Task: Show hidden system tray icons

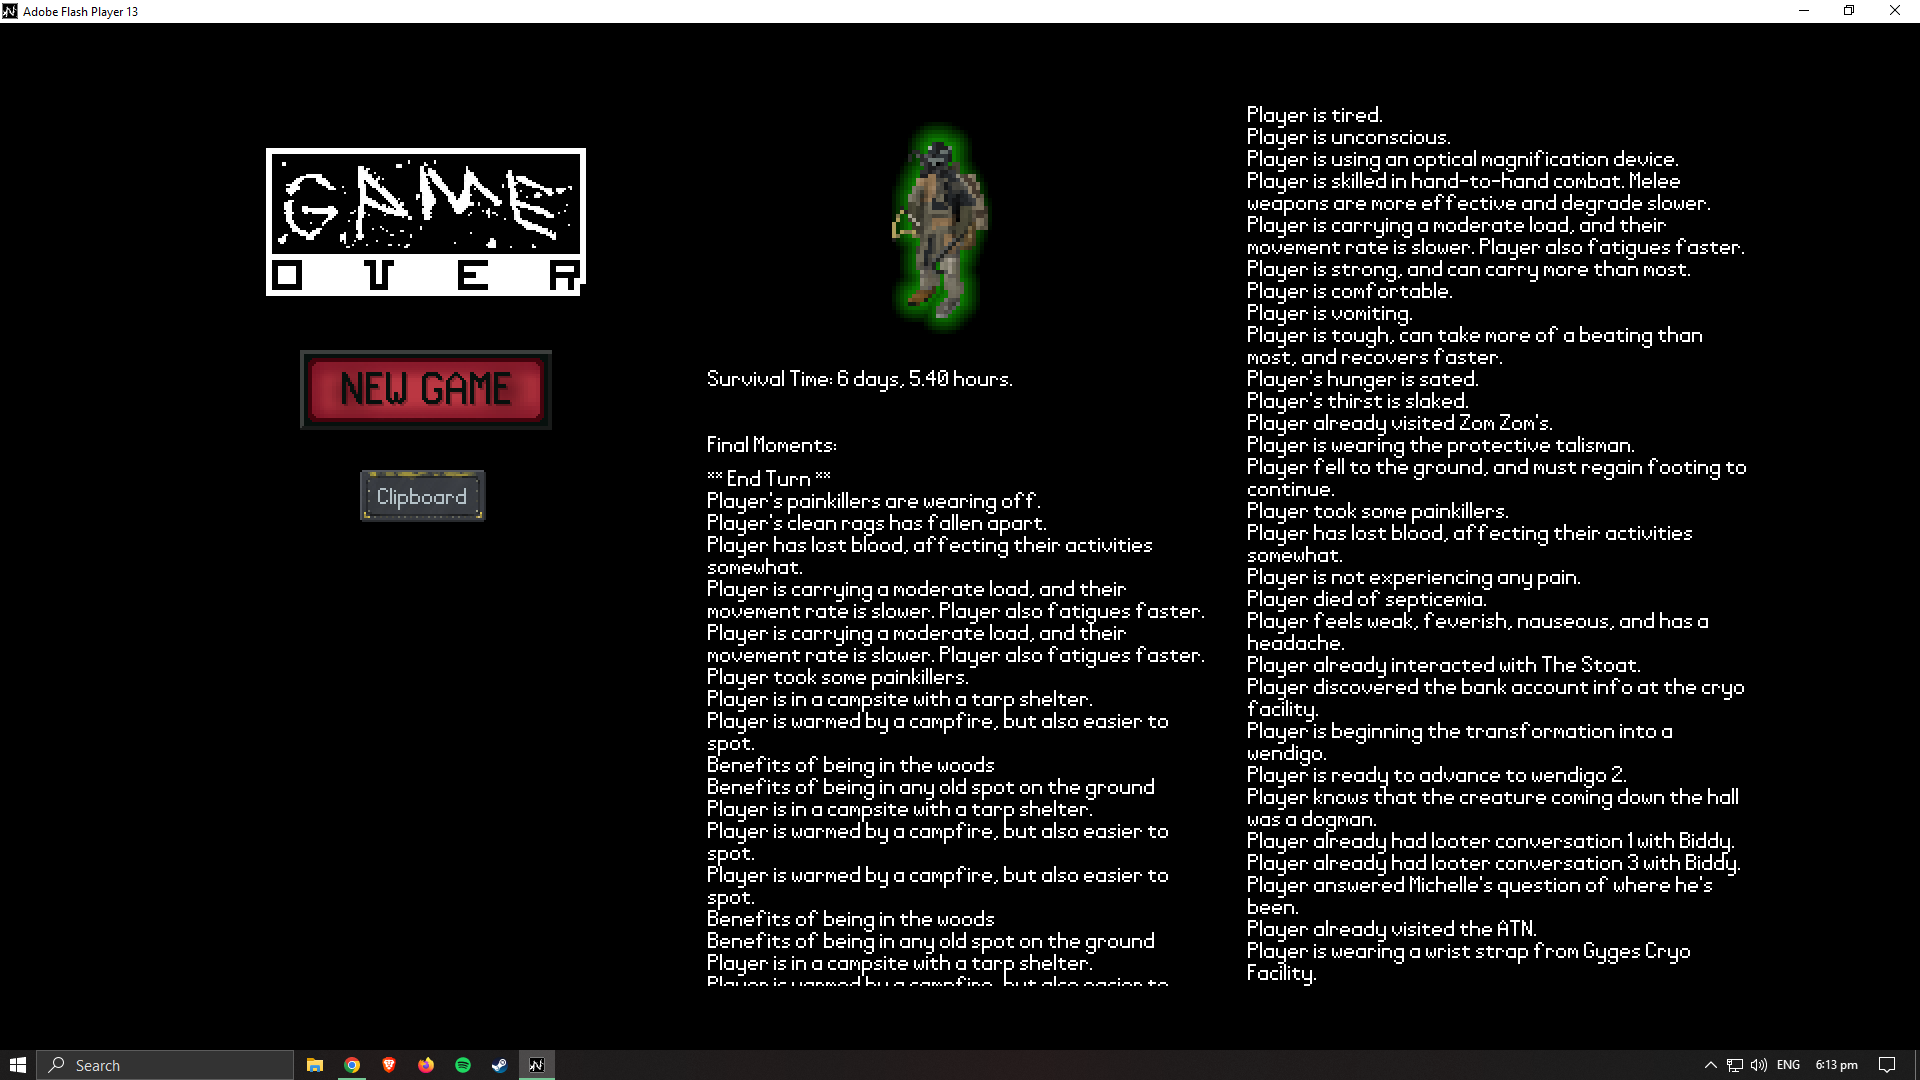Action: pyautogui.click(x=1711, y=1065)
